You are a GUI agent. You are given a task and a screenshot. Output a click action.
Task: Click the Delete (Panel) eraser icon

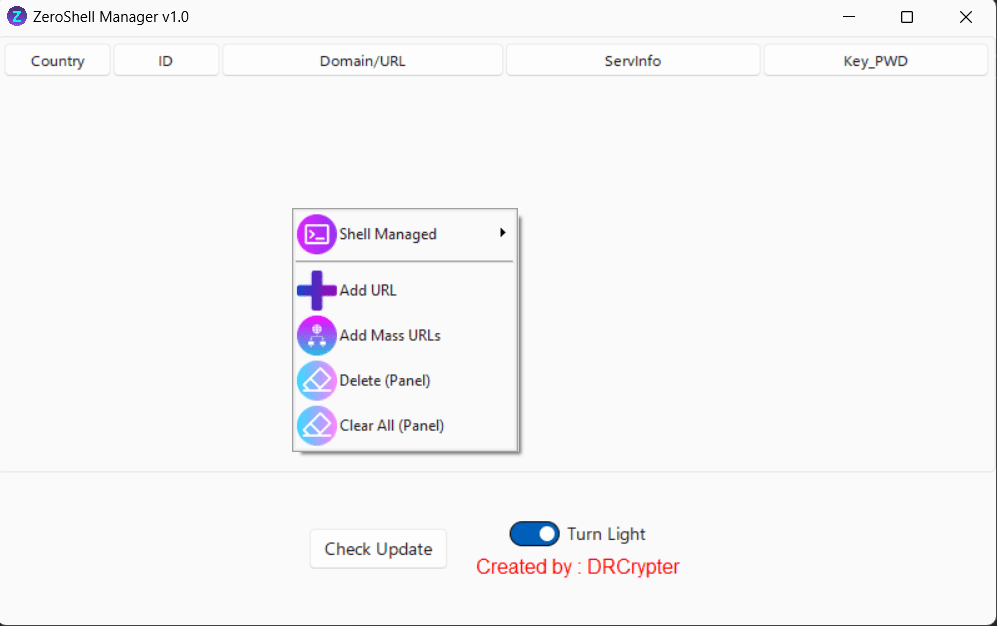pyautogui.click(x=317, y=381)
